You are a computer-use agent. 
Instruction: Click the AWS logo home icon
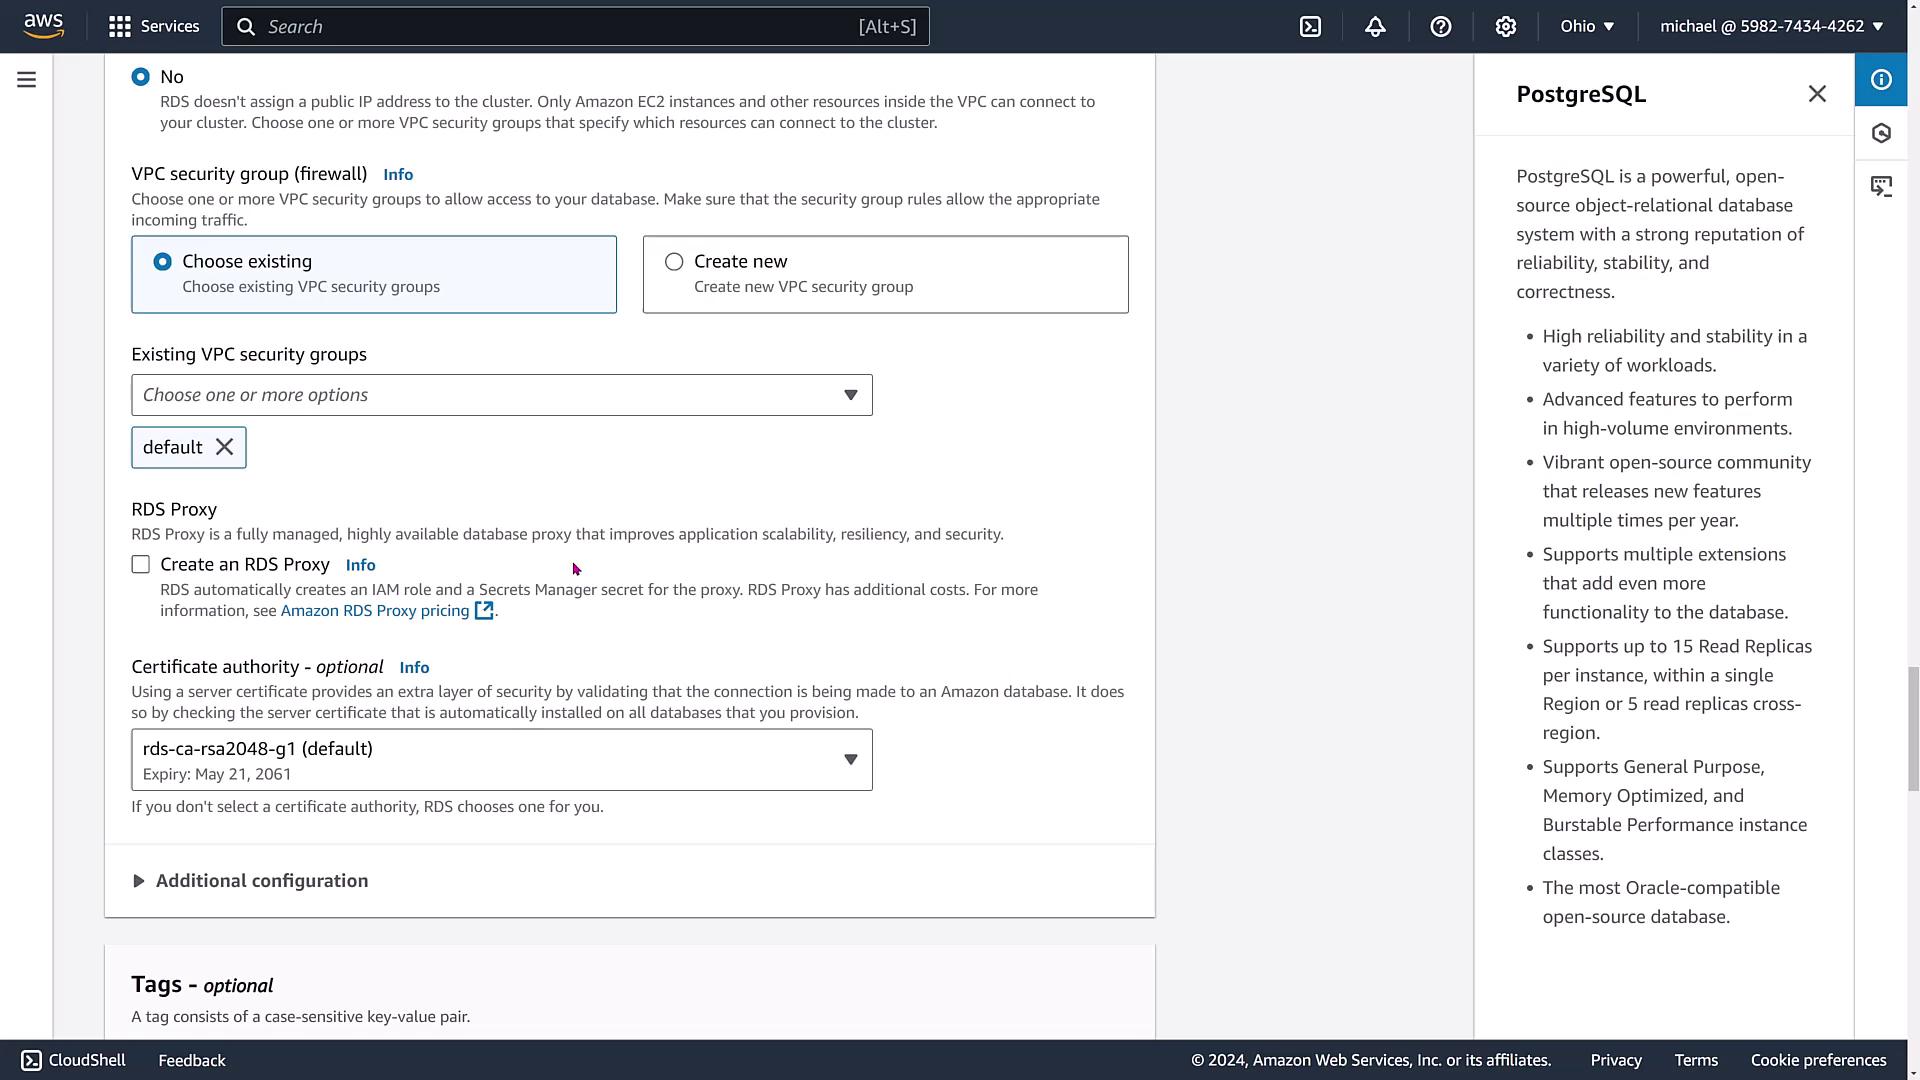click(x=44, y=26)
